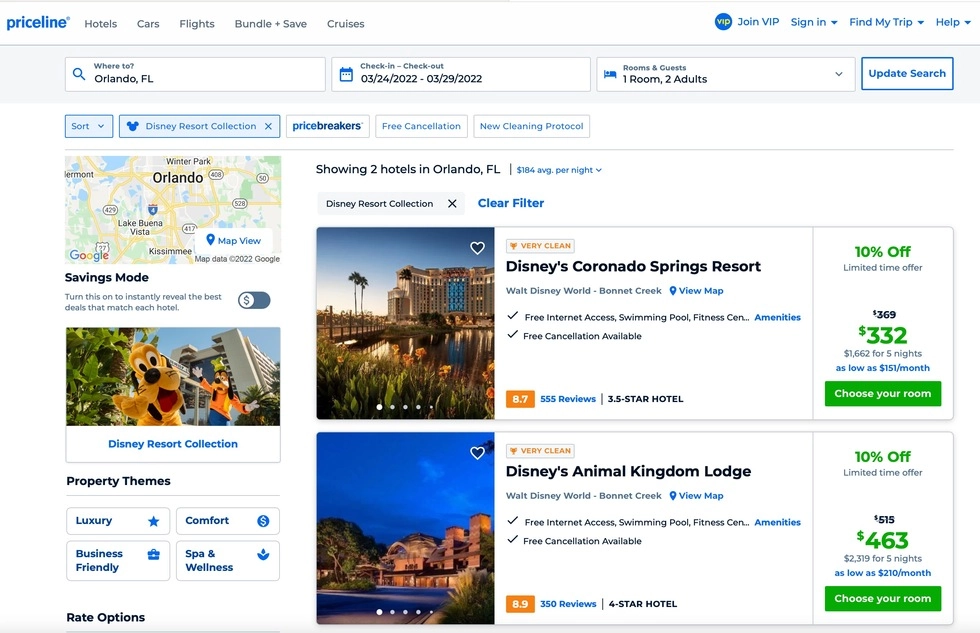The width and height of the screenshot is (980, 633).
Task: Close the Disney Resort Collection tag beside Clear Filter
Action: point(452,204)
